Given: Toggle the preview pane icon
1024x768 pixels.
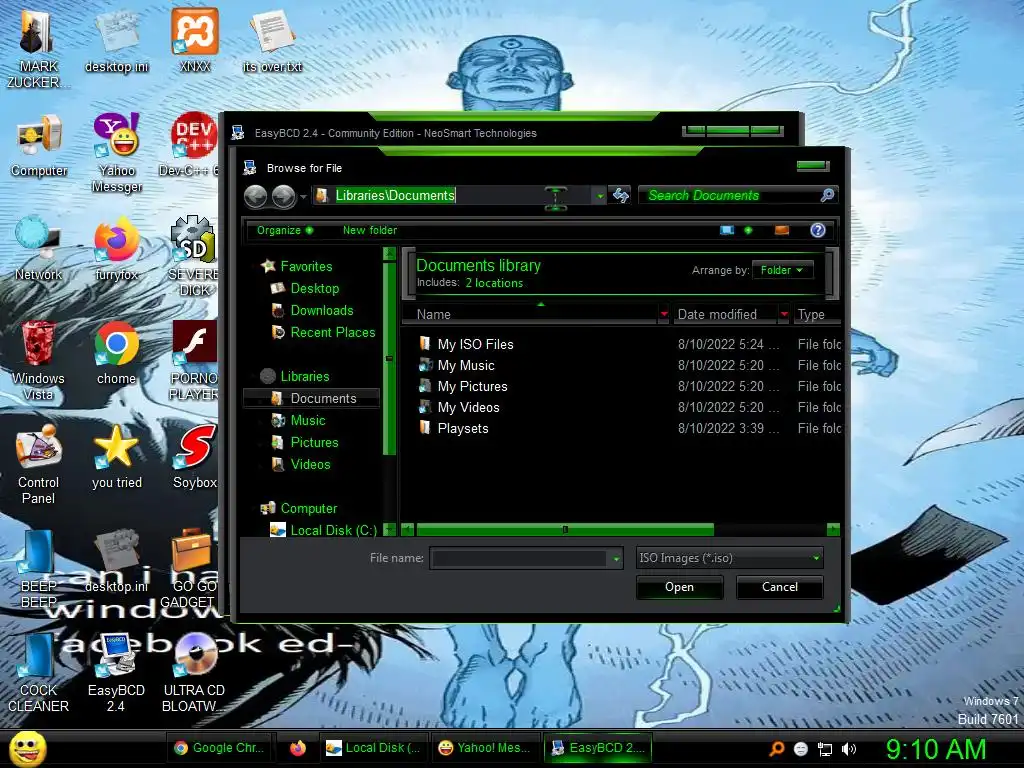Looking at the screenshot, I should pyautogui.click(x=782, y=230).
